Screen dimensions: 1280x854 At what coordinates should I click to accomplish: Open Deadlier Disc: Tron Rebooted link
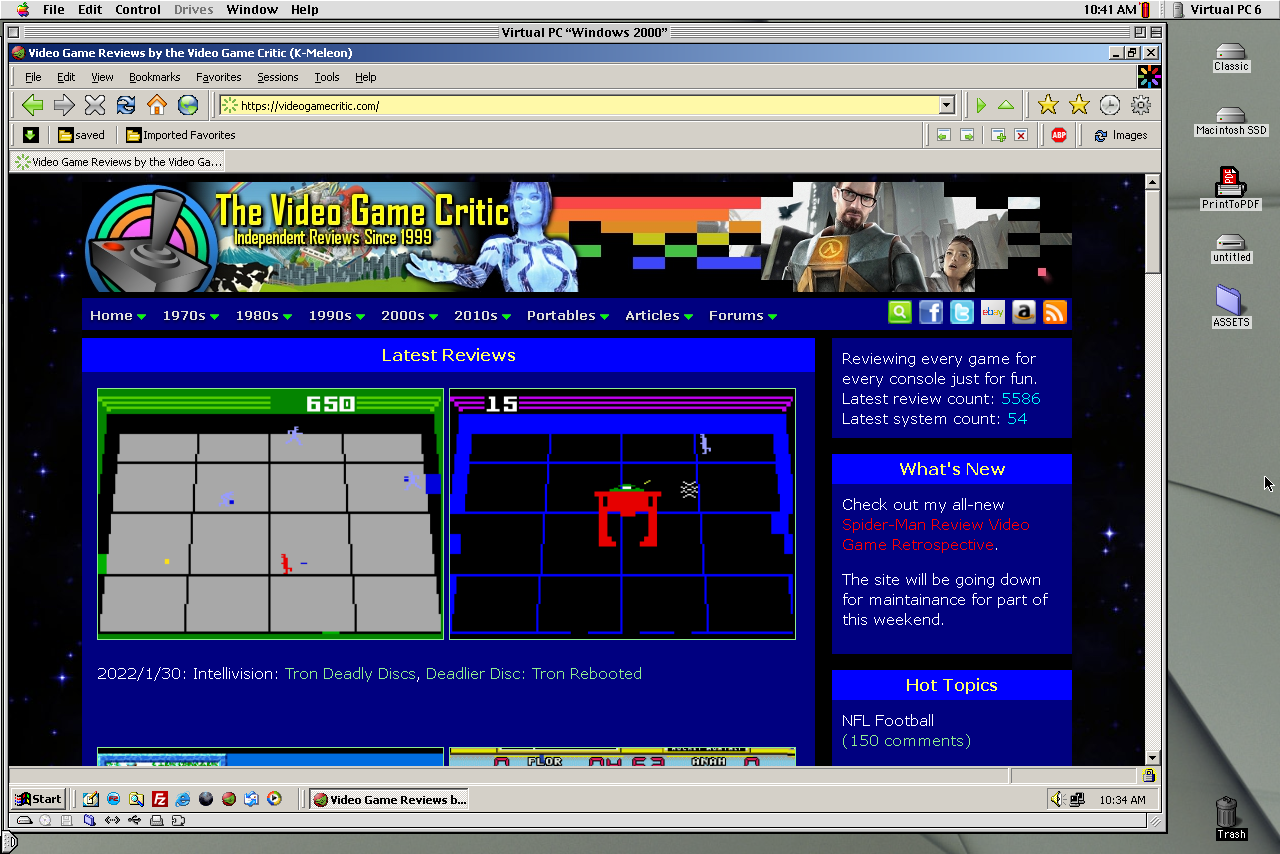534,674
